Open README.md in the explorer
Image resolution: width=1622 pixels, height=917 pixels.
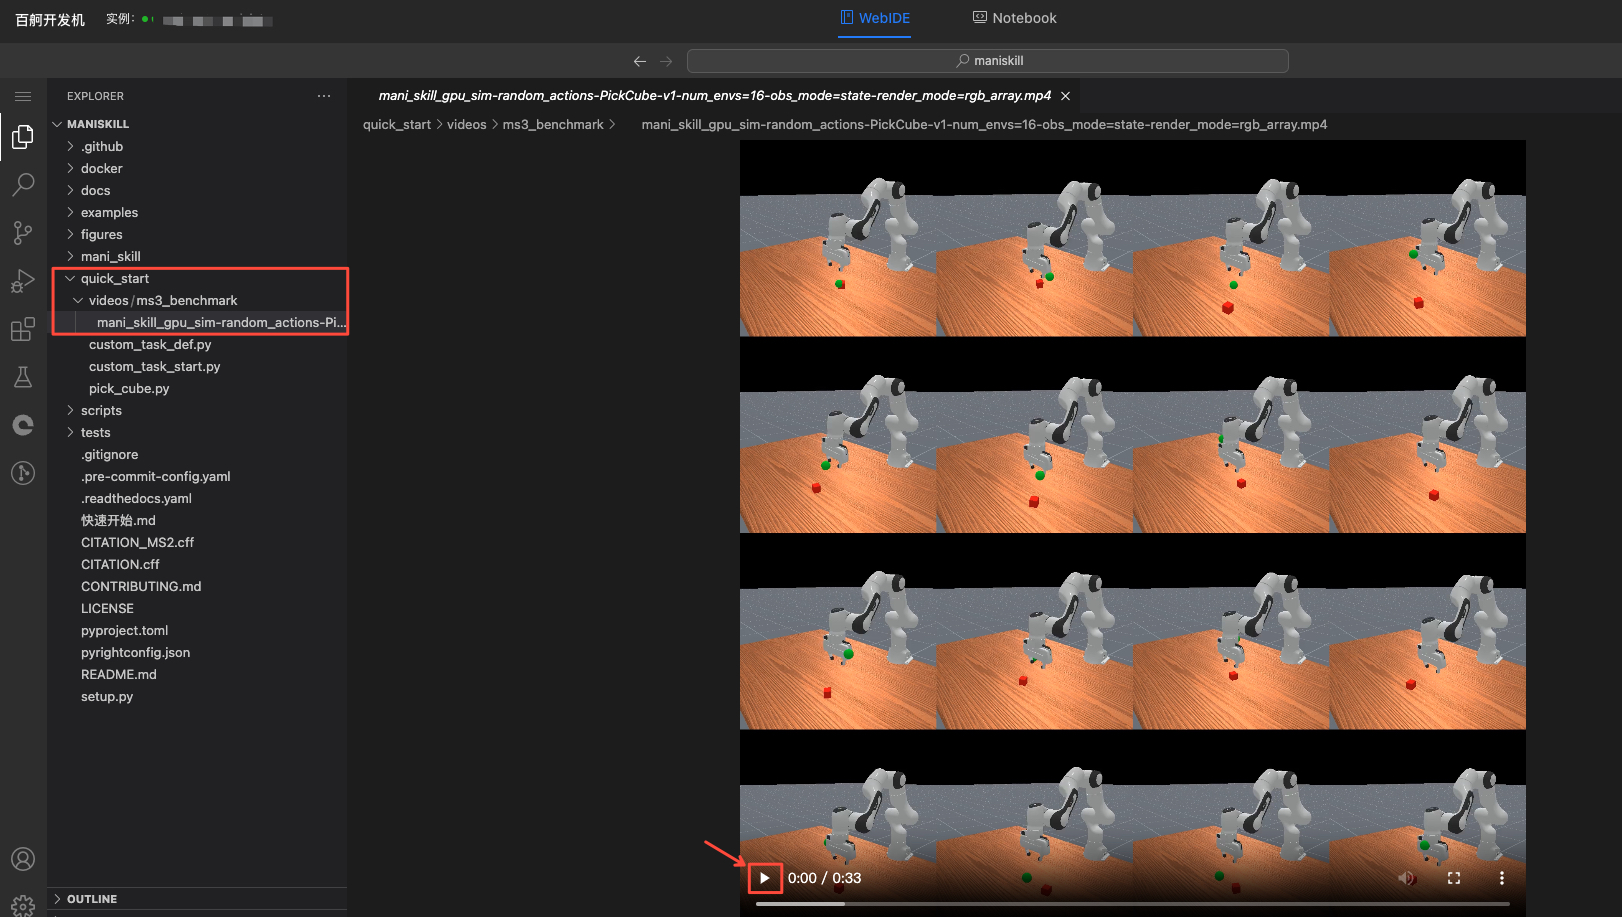[118, 674]
